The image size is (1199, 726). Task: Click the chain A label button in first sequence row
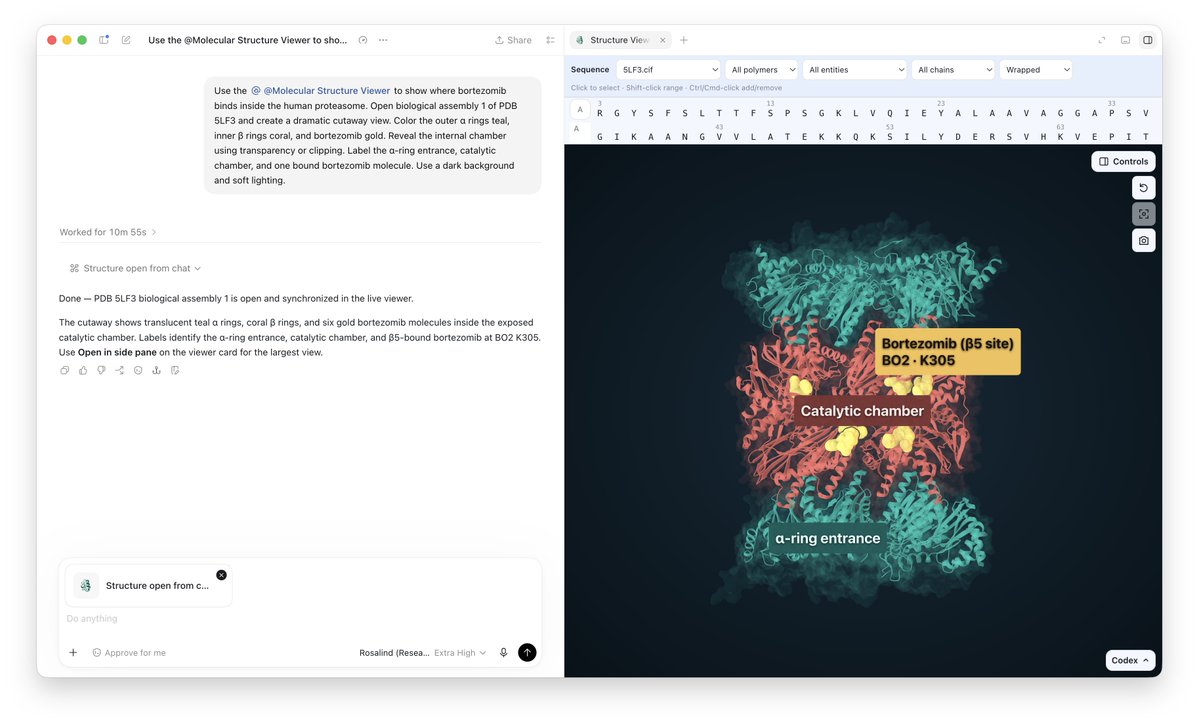pyautogui.click(x=580, y=110)
